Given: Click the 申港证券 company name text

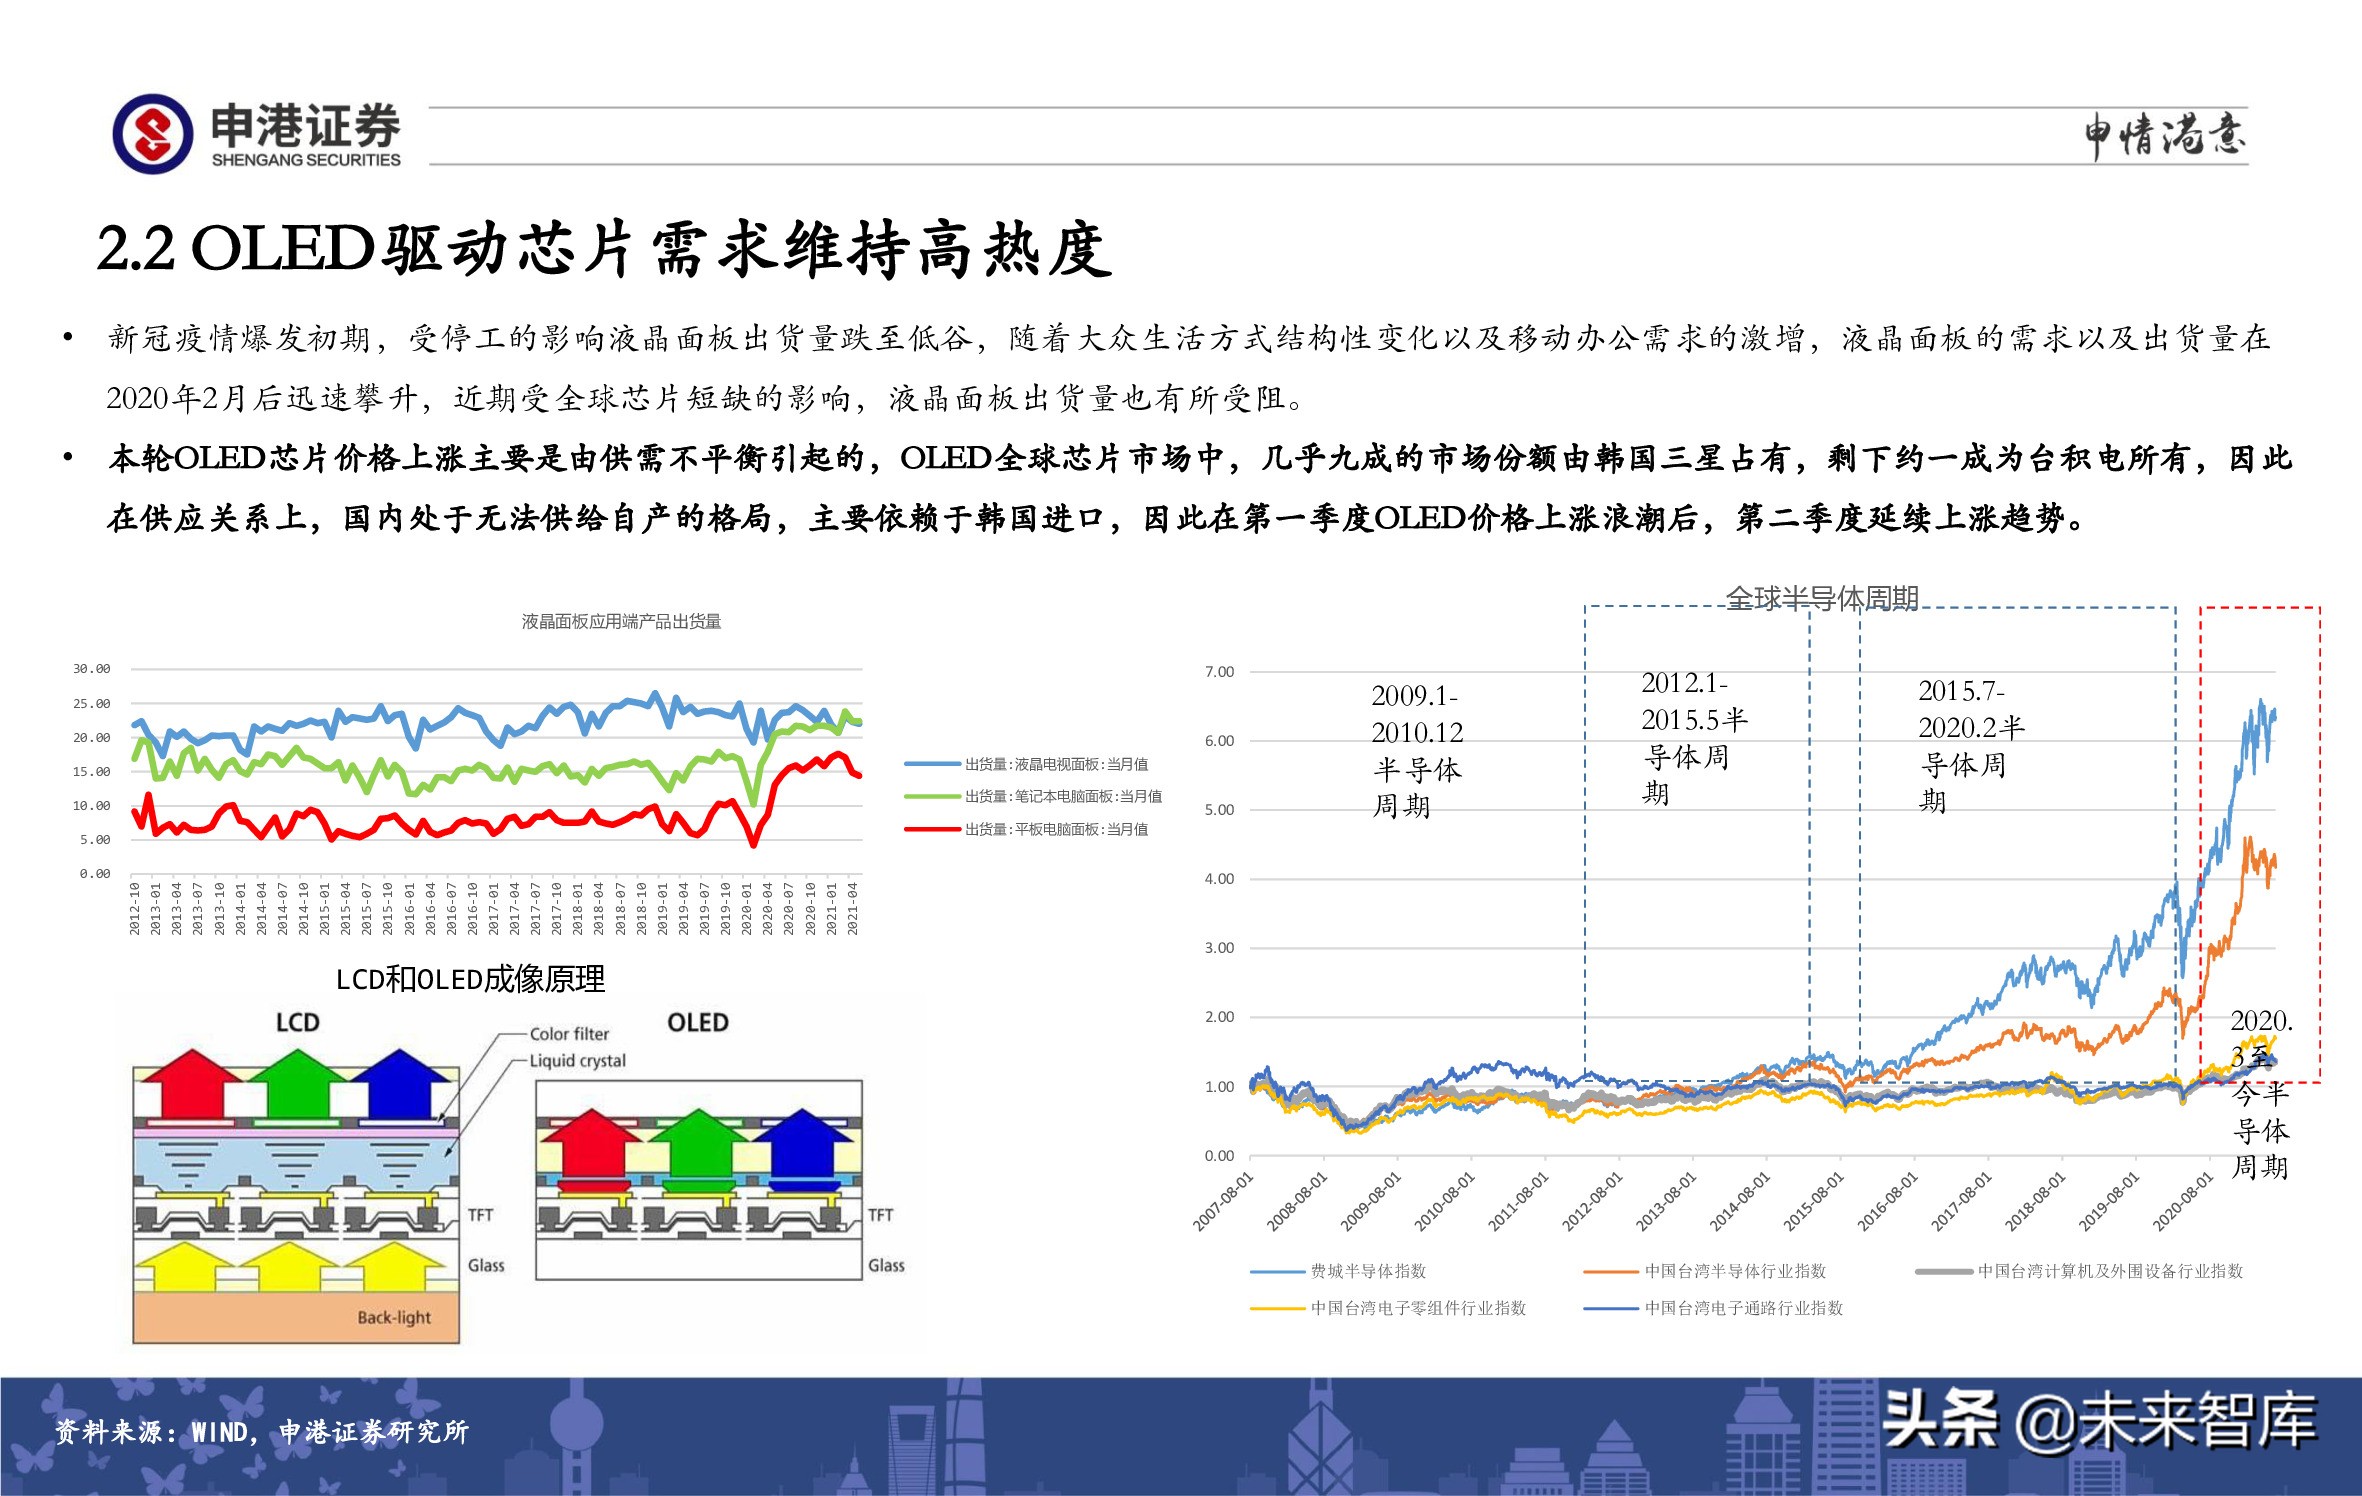Looking at the screenshot, I should coord(305,126).
